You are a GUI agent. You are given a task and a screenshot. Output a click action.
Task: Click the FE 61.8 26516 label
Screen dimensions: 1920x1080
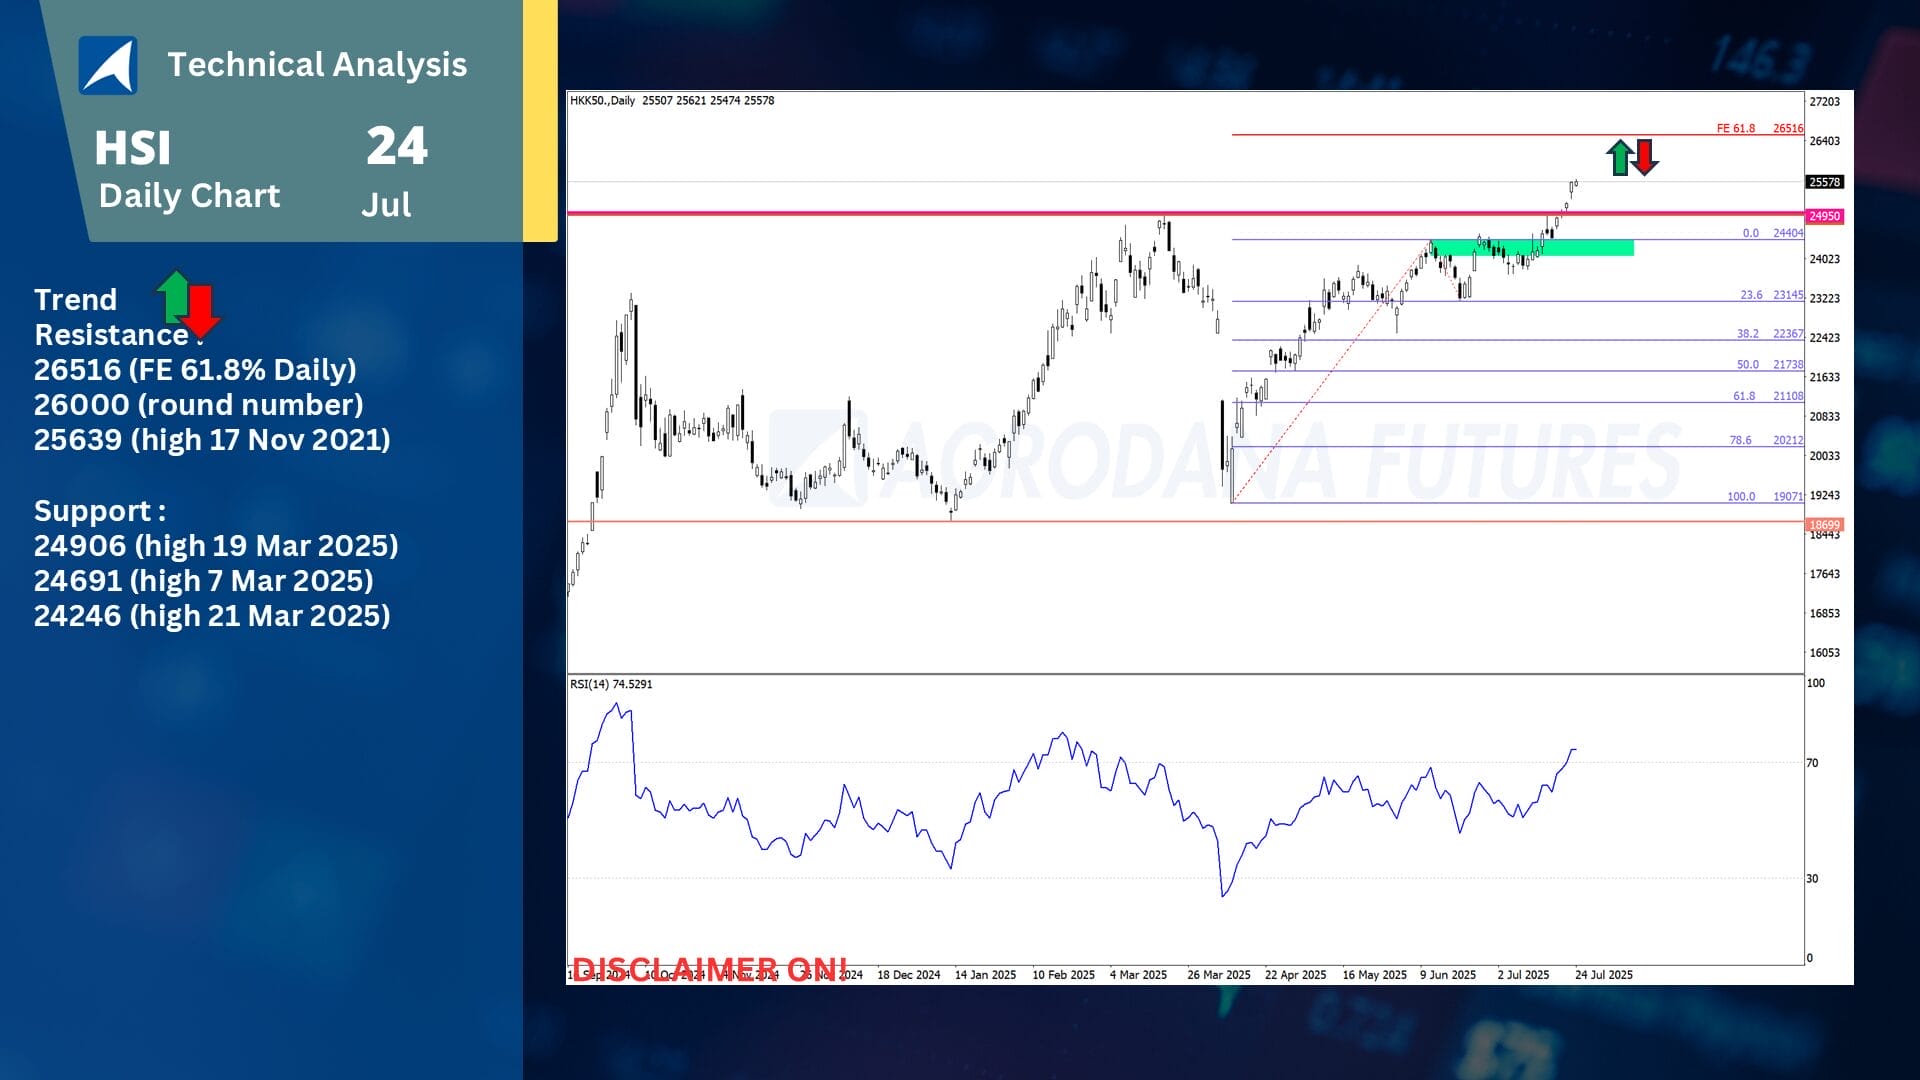click(x=1759, y=128)
